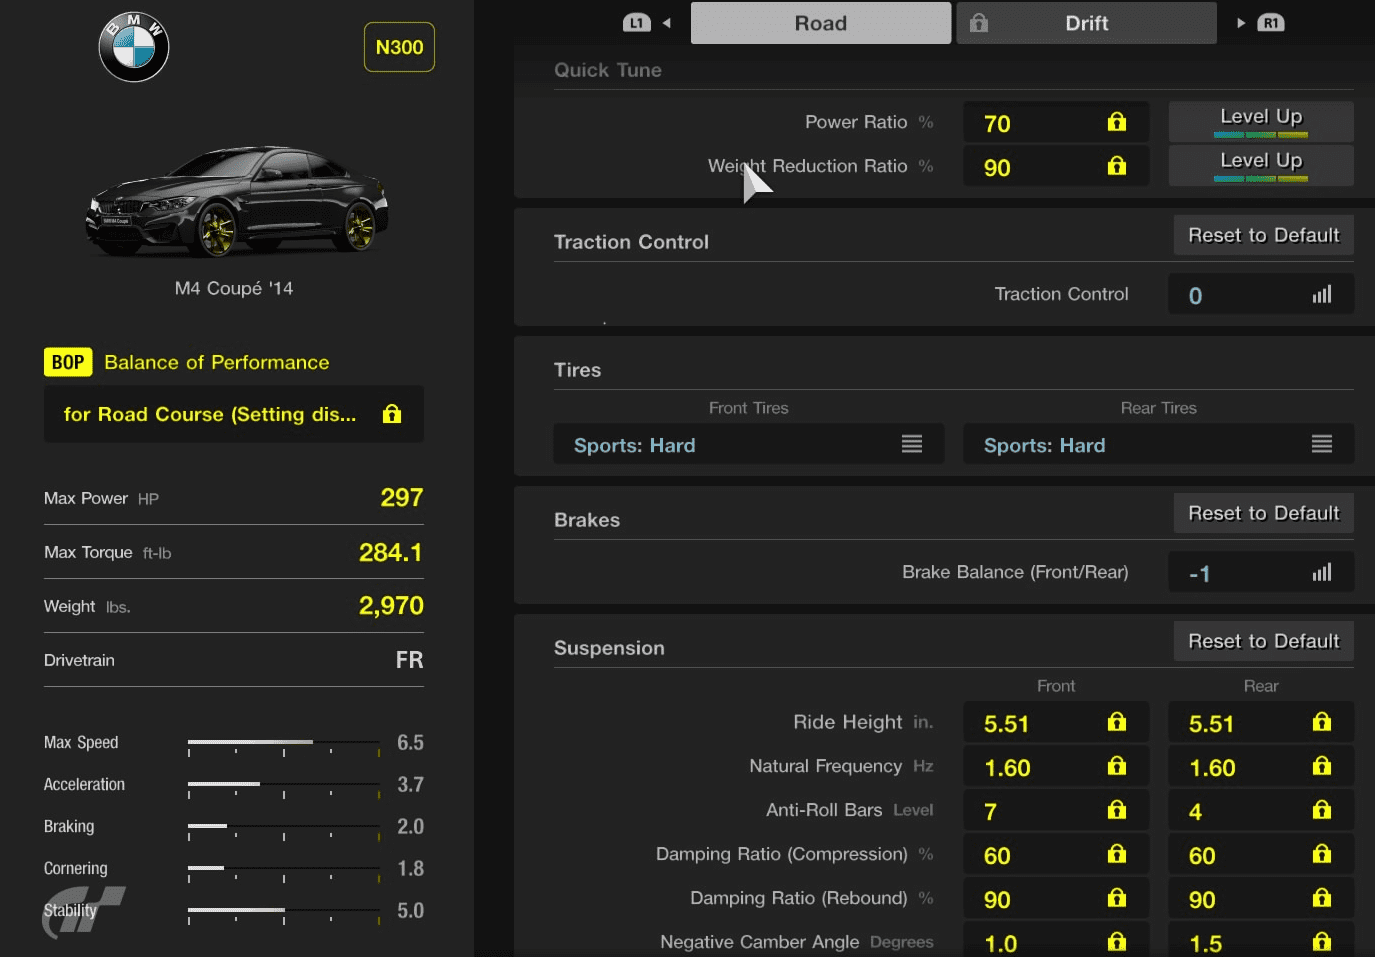Click the M4 Coupé car thumbnail
Screen dimensions: 1375x957
click(237, 202)
